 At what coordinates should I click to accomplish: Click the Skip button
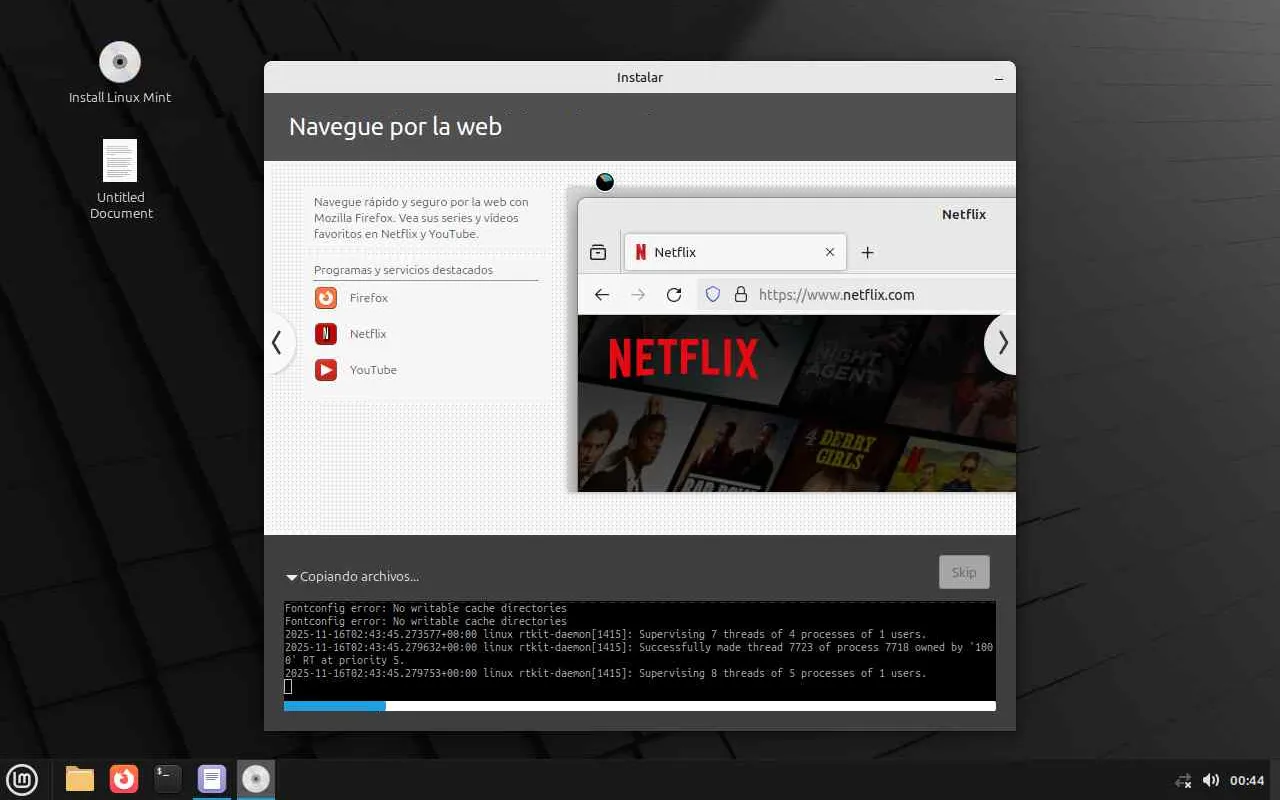(x=964, y=572)
